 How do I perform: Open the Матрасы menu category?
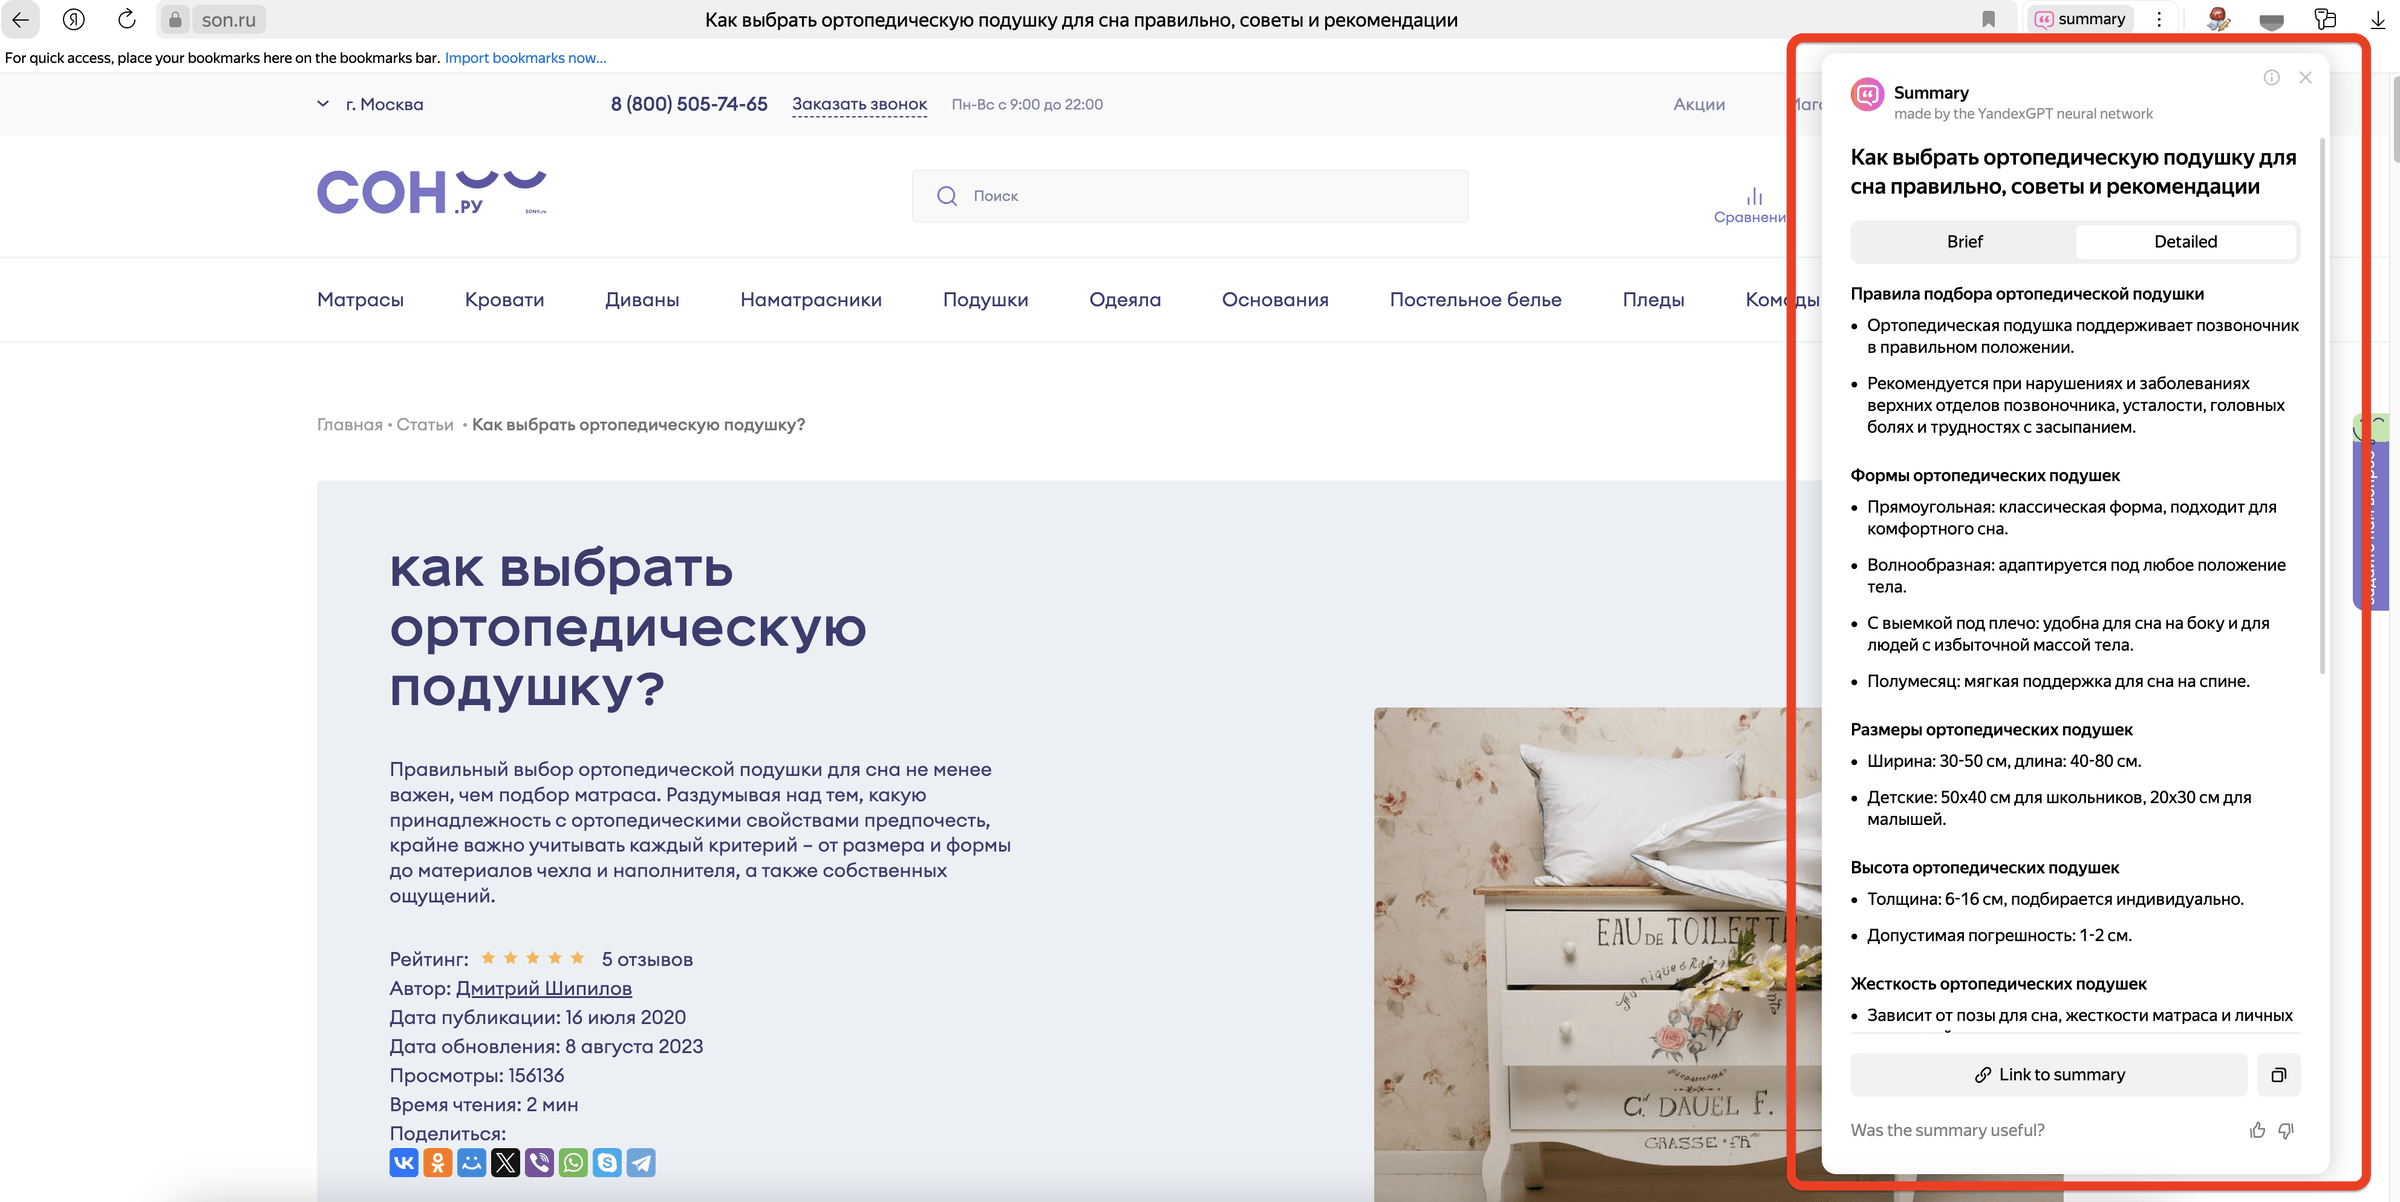coord(360,300)
